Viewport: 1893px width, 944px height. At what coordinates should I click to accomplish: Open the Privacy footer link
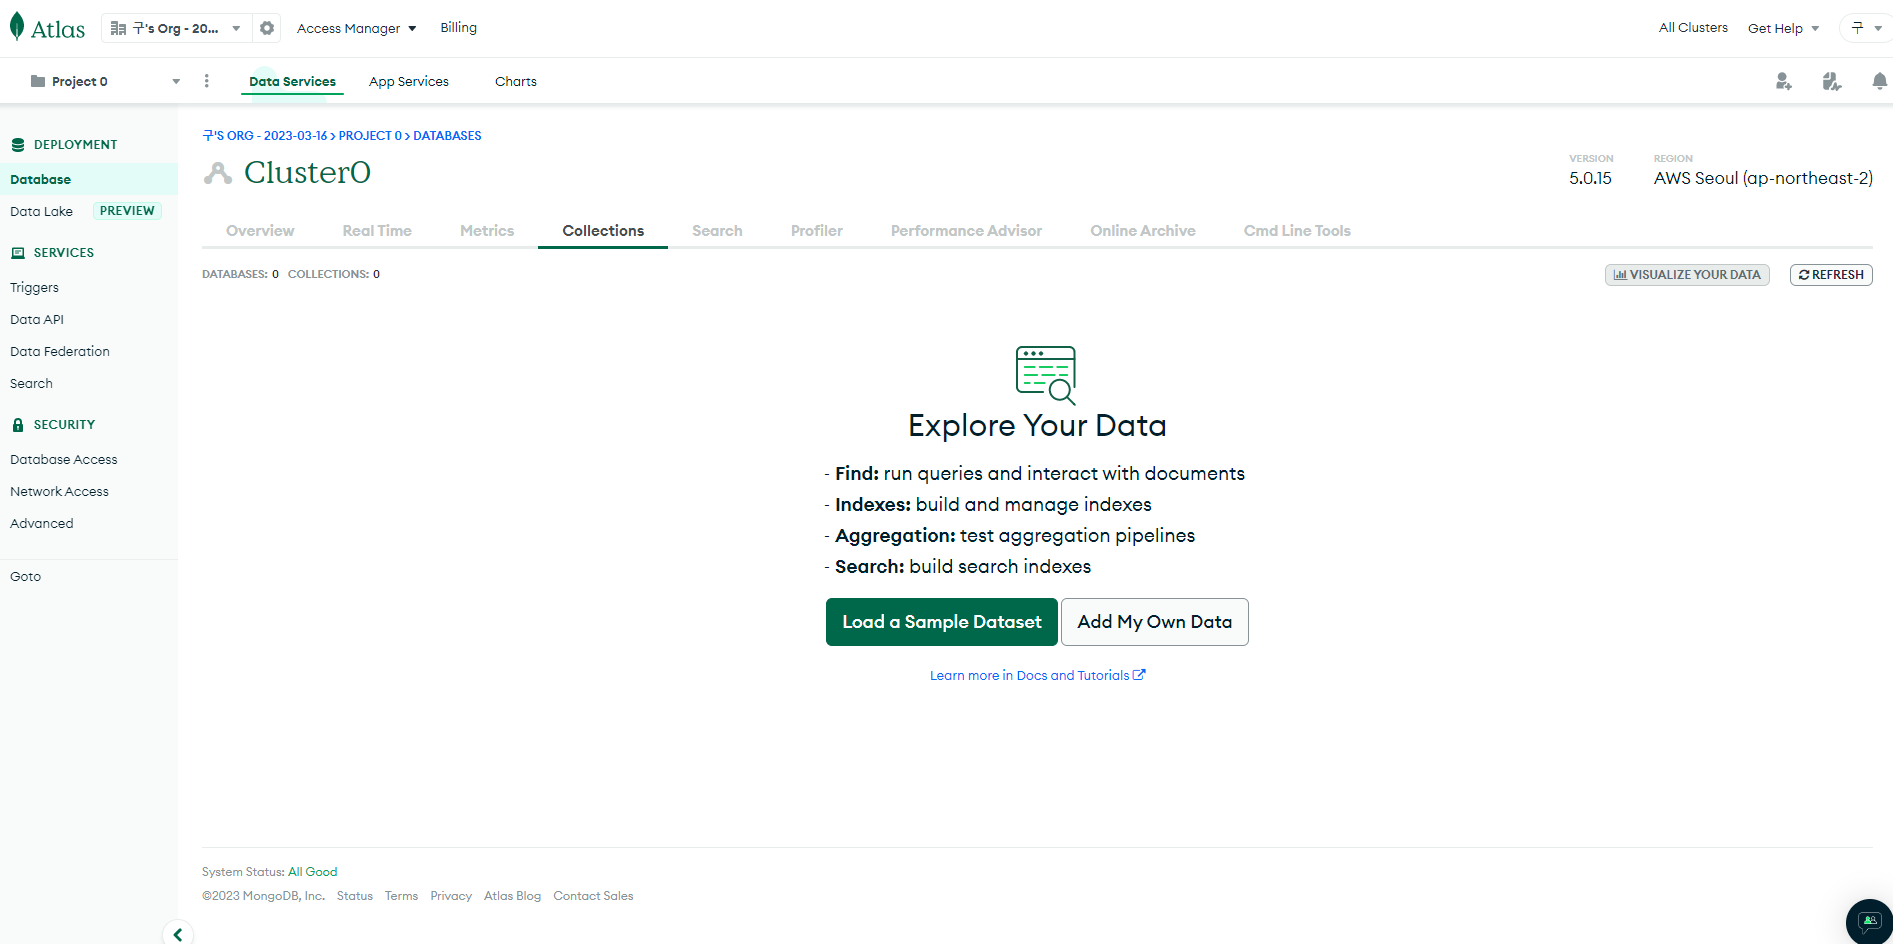(451, 896)
